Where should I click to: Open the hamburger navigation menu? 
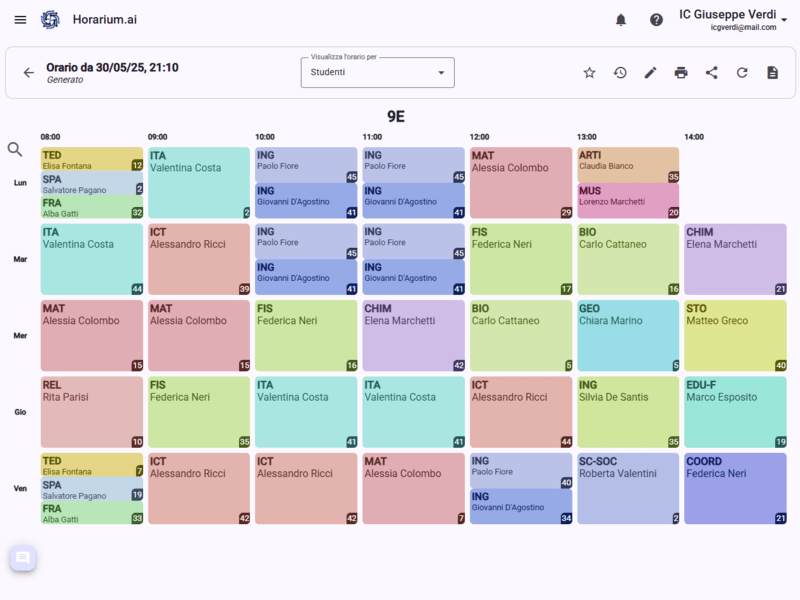20,20
